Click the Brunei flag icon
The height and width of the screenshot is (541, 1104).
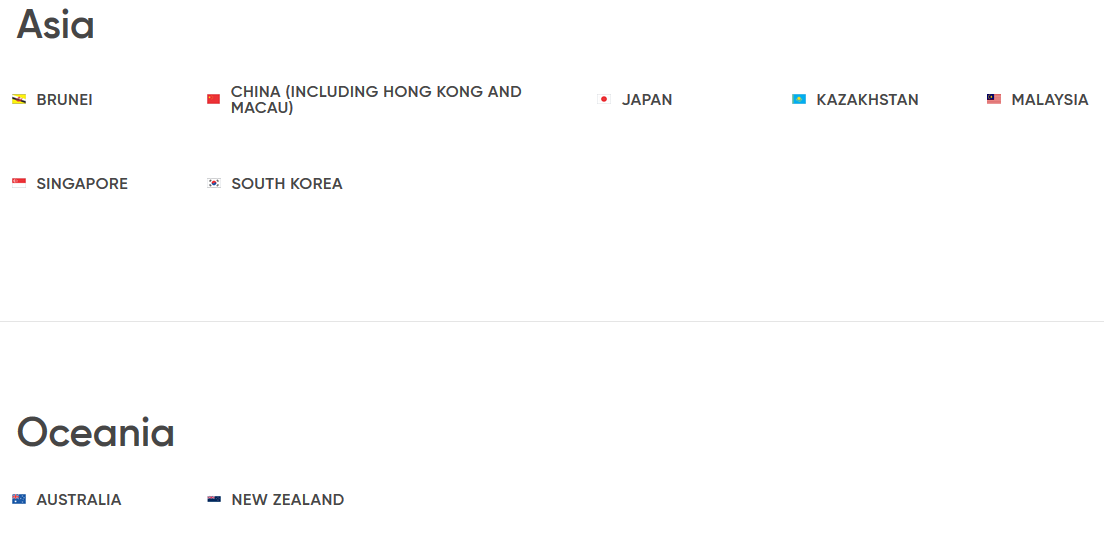coord(19,99)
